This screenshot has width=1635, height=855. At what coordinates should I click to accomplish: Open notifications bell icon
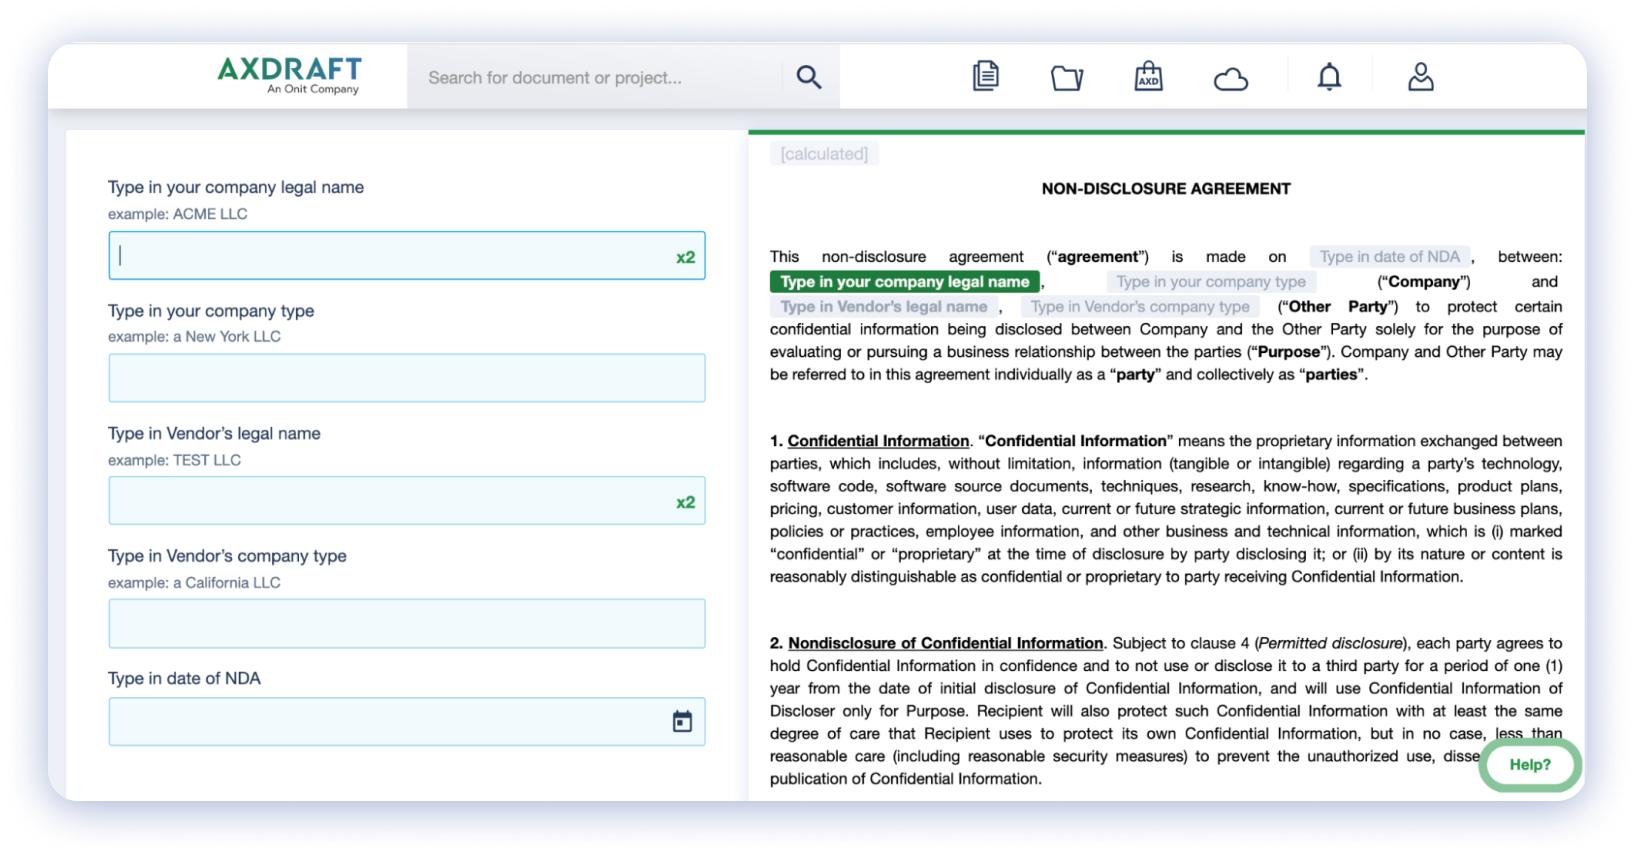click(1329, 77)
